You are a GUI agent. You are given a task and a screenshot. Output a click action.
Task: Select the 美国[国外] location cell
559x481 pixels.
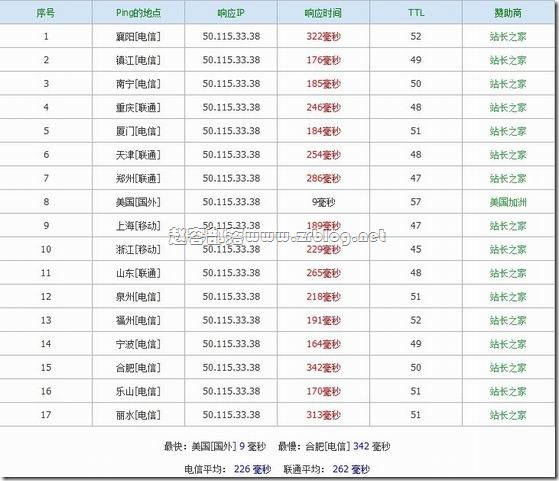click(x=138, y=202)
